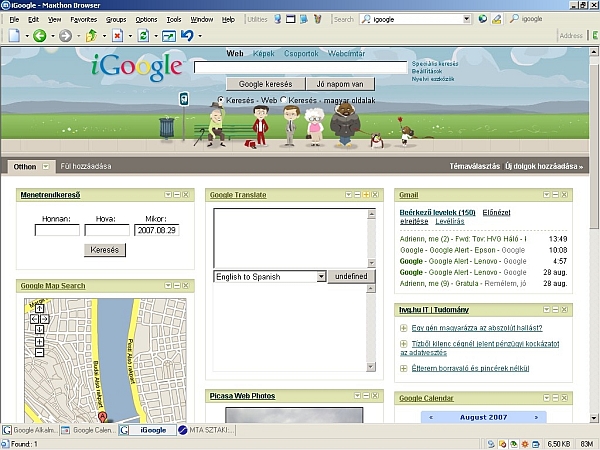The image size is (600, 450).
Task: Open the MTA SZTAKI browser tab
Action: point(207,430)
